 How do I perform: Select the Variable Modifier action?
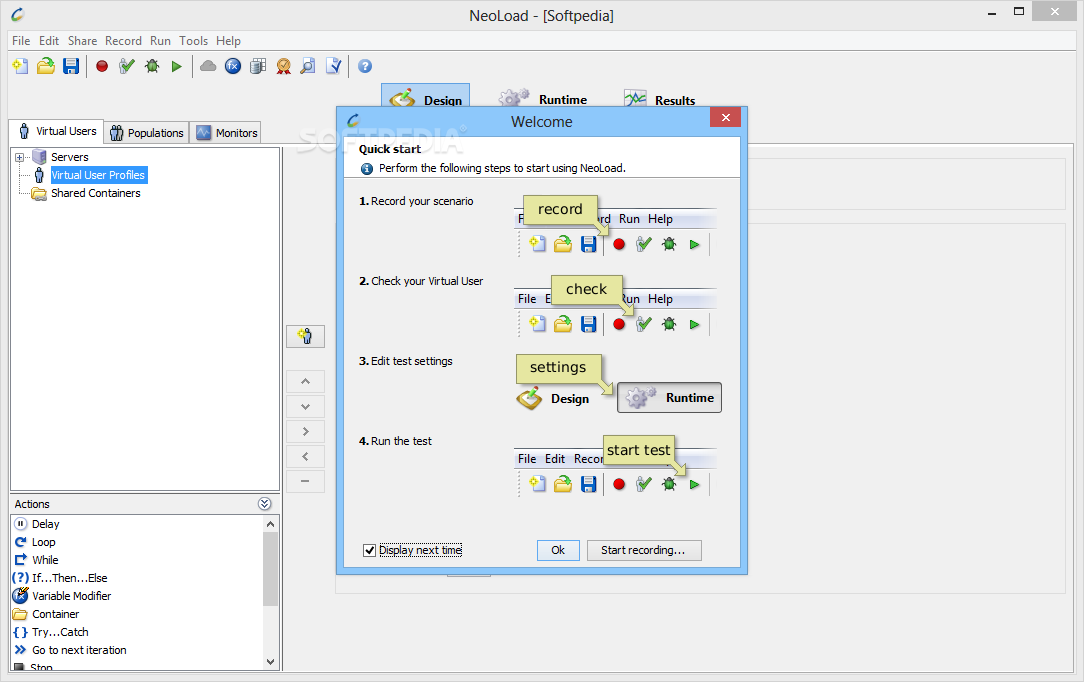[x=71, y=596]
